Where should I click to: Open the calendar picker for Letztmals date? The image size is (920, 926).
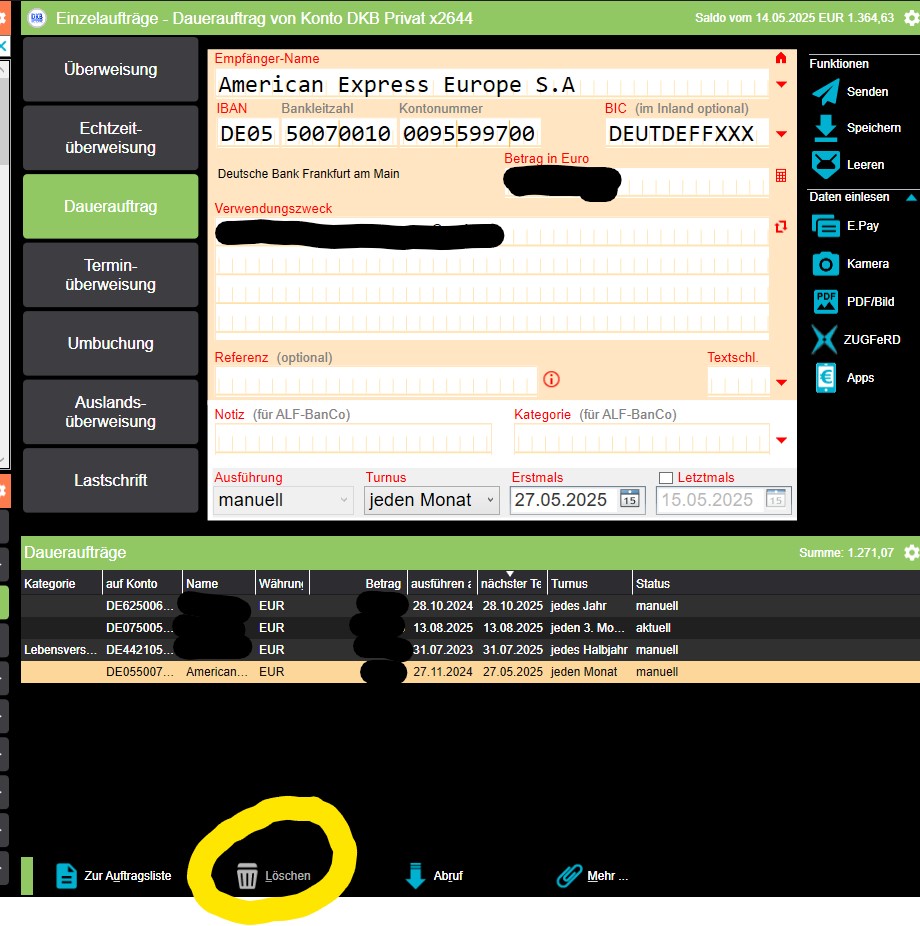[775, 499]
